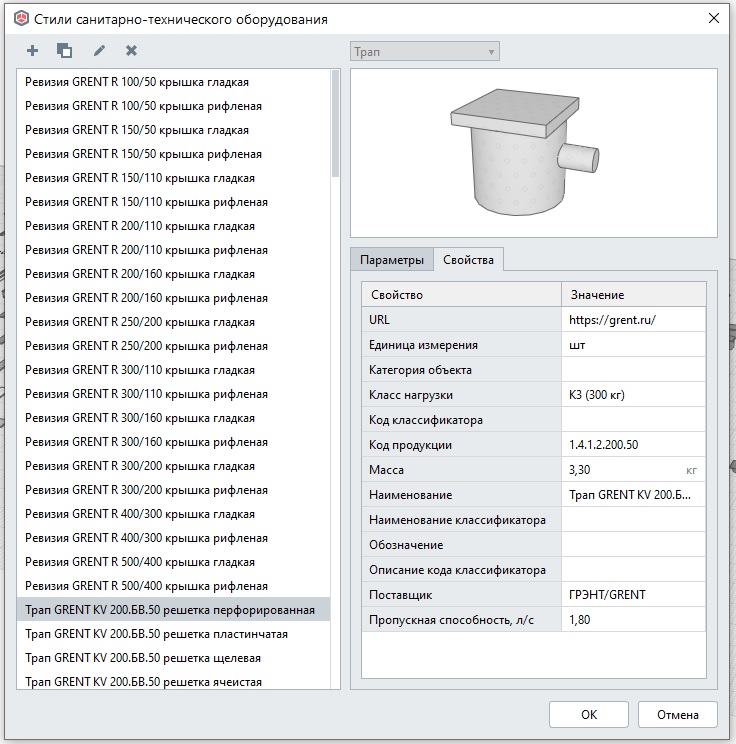Select Ревизия GRENT R 400/300 крышка рифленая
Viewport: 736px width, 744px height.
(x=174, y=538)
